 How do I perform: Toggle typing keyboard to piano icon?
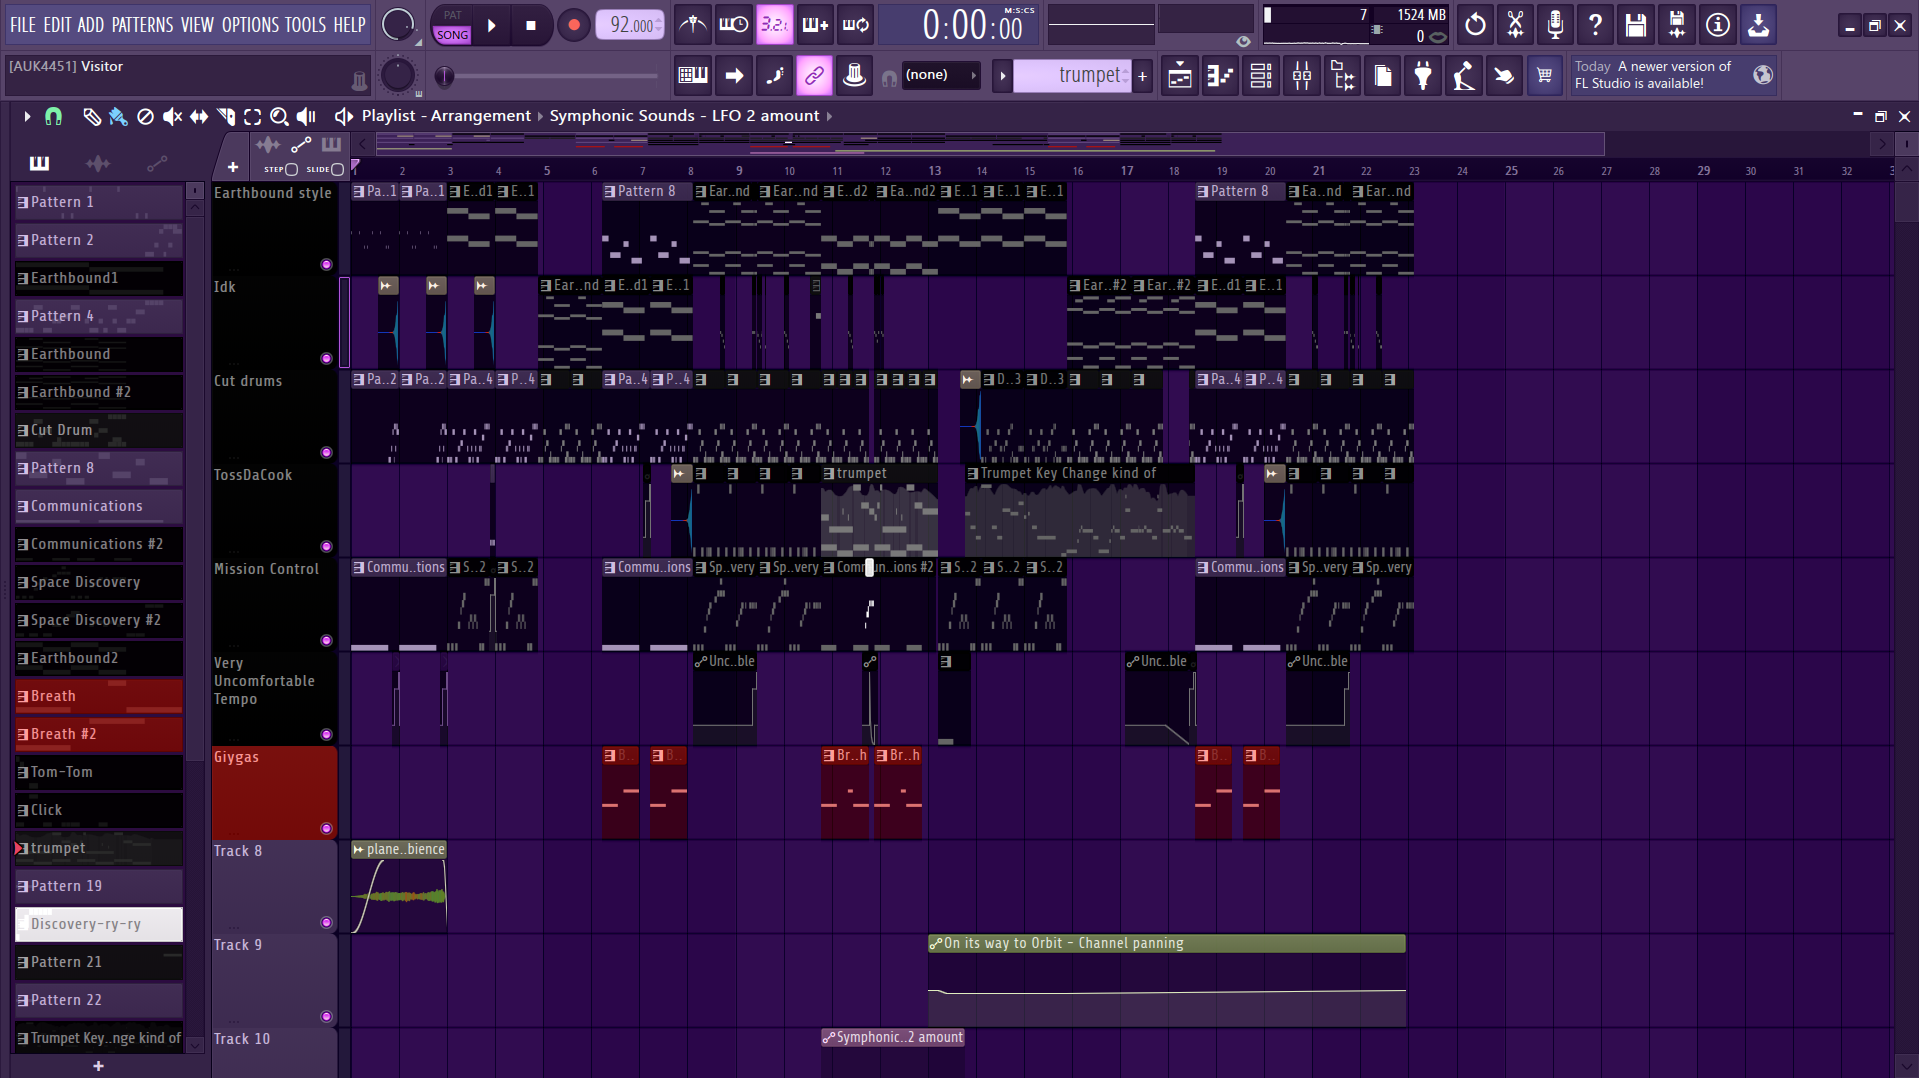pos(693,75)
